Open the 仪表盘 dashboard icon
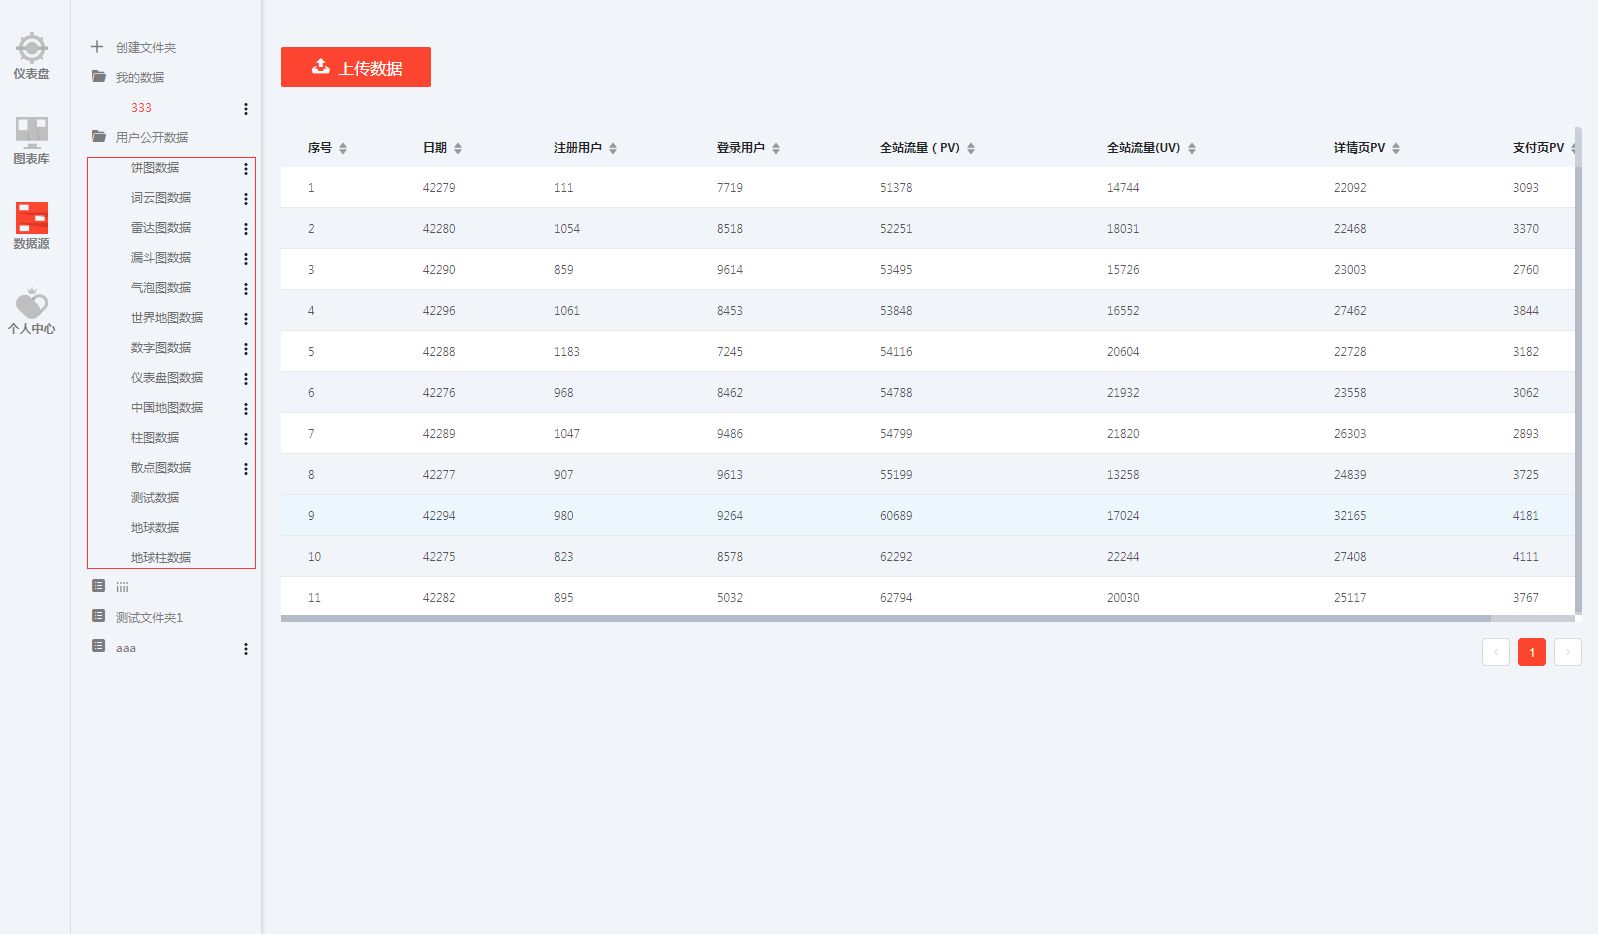 point(31,56)
